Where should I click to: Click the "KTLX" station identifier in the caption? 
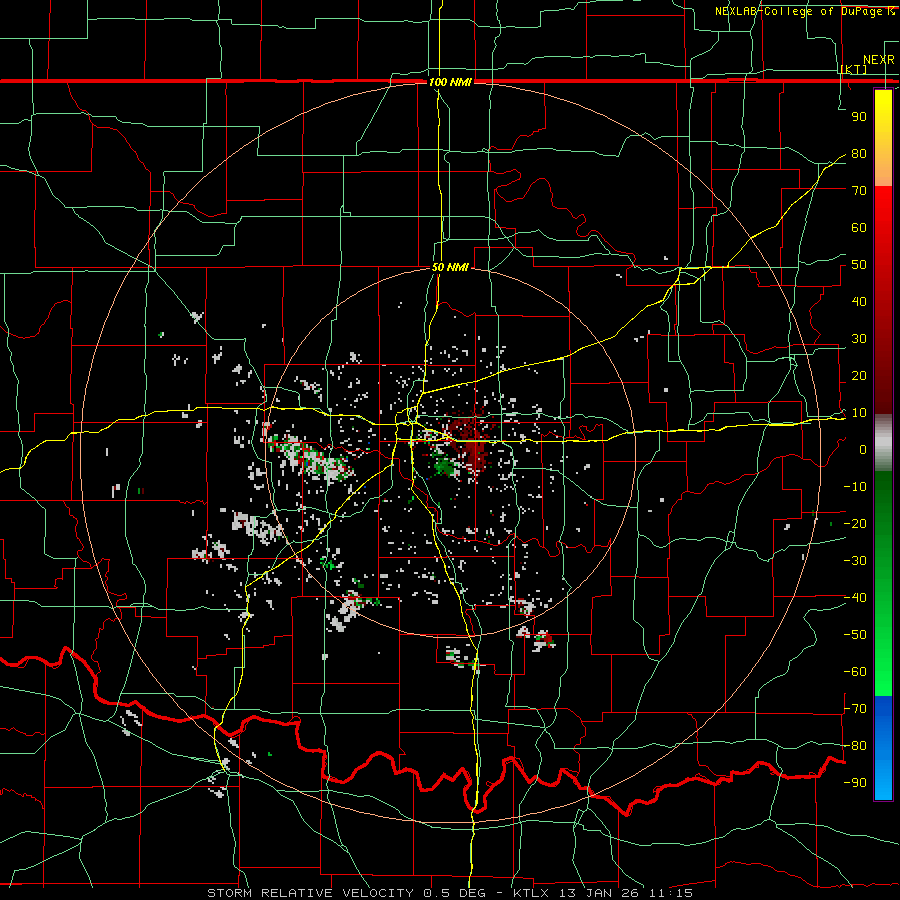(x=530, y=893)
